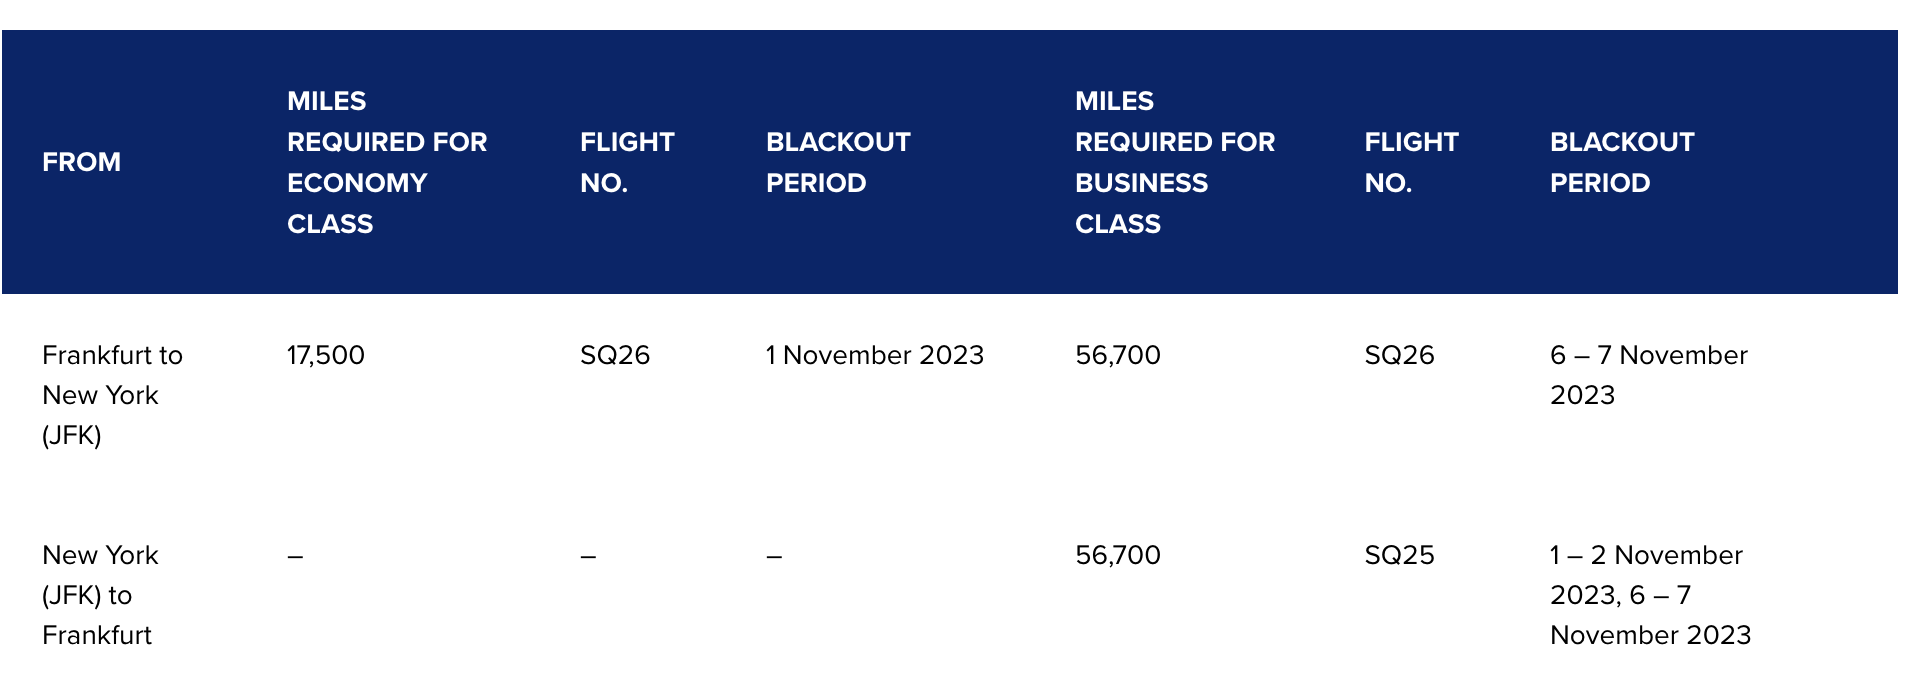Image resolution: width=1918 pixels, height=688 pixels.
Task: Click the dash under economy miles
Action: click(x=295, y=556)
